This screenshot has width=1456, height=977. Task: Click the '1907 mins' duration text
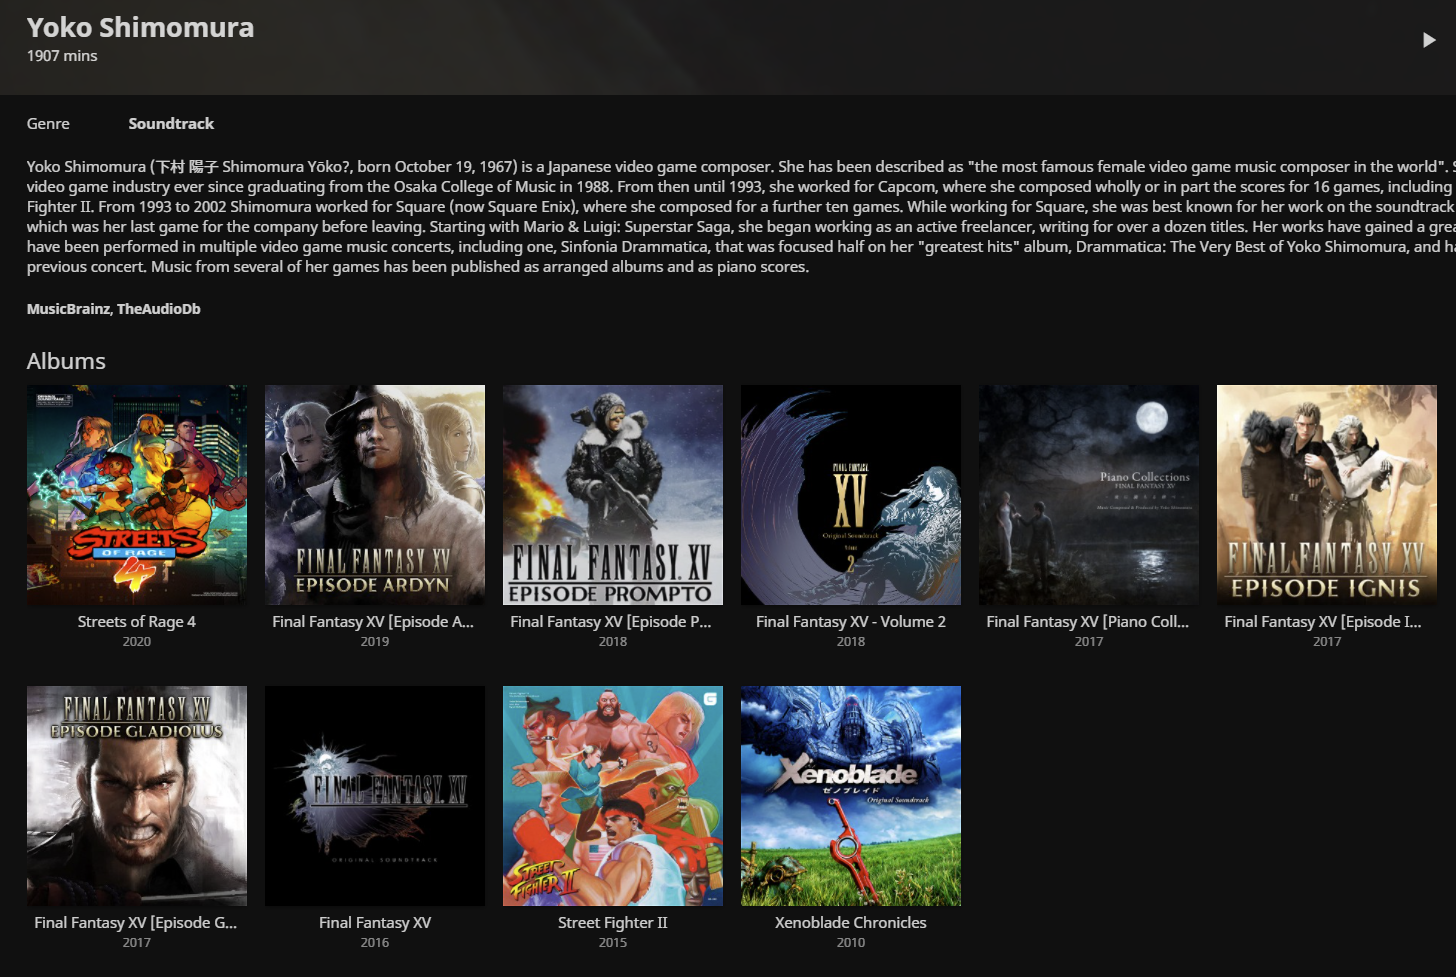pyautogui.click(x=62, y=56)
